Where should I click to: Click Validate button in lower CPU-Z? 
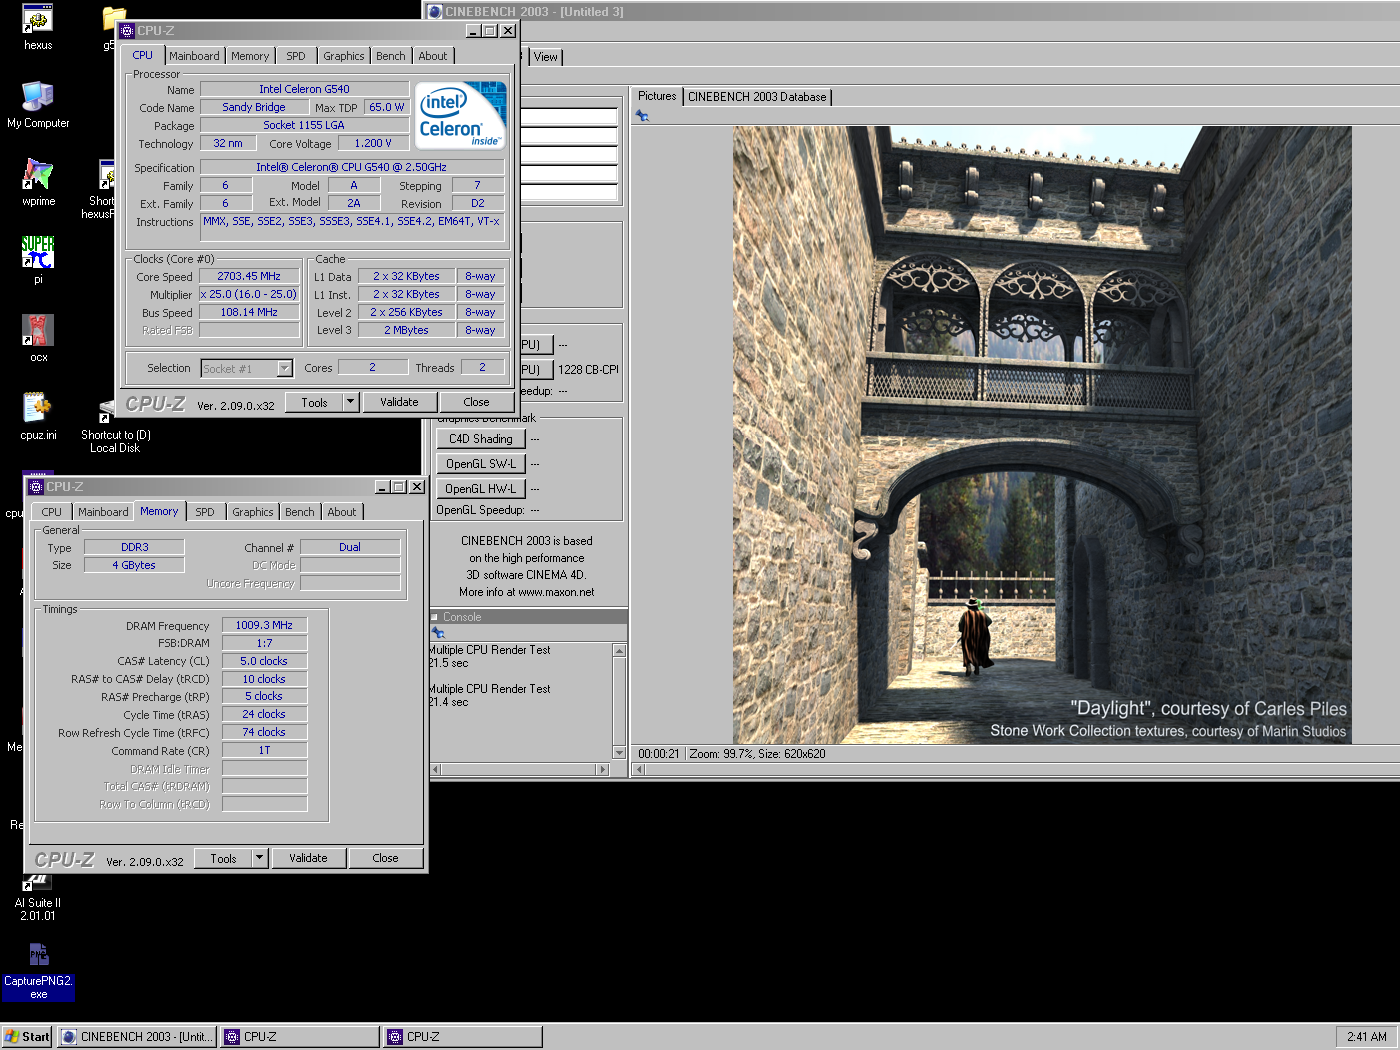[x=308, y=858]
